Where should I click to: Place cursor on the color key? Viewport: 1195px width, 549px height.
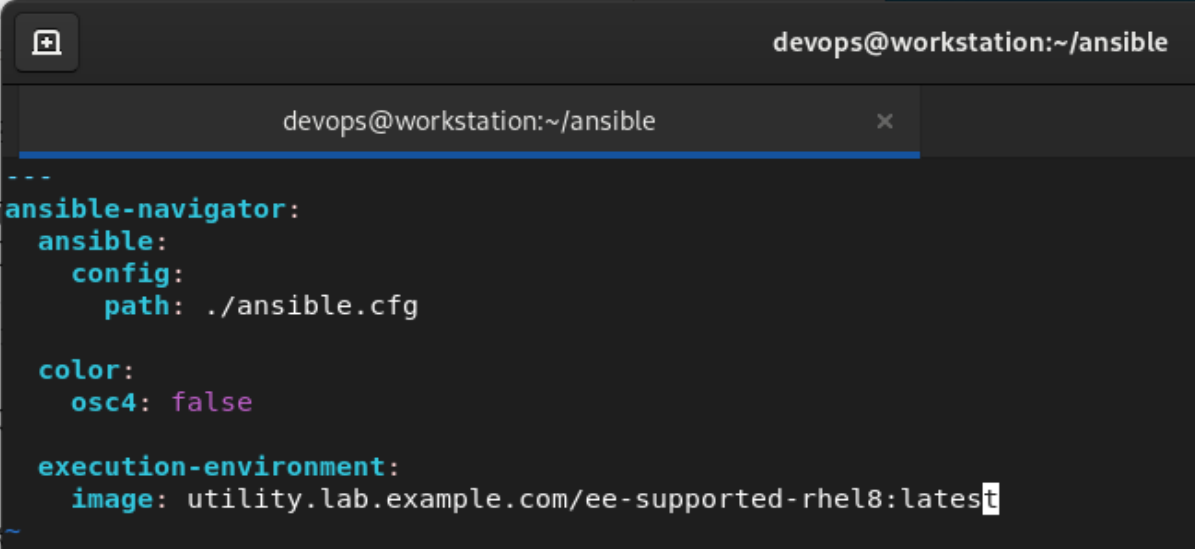(x=79, y=371)
